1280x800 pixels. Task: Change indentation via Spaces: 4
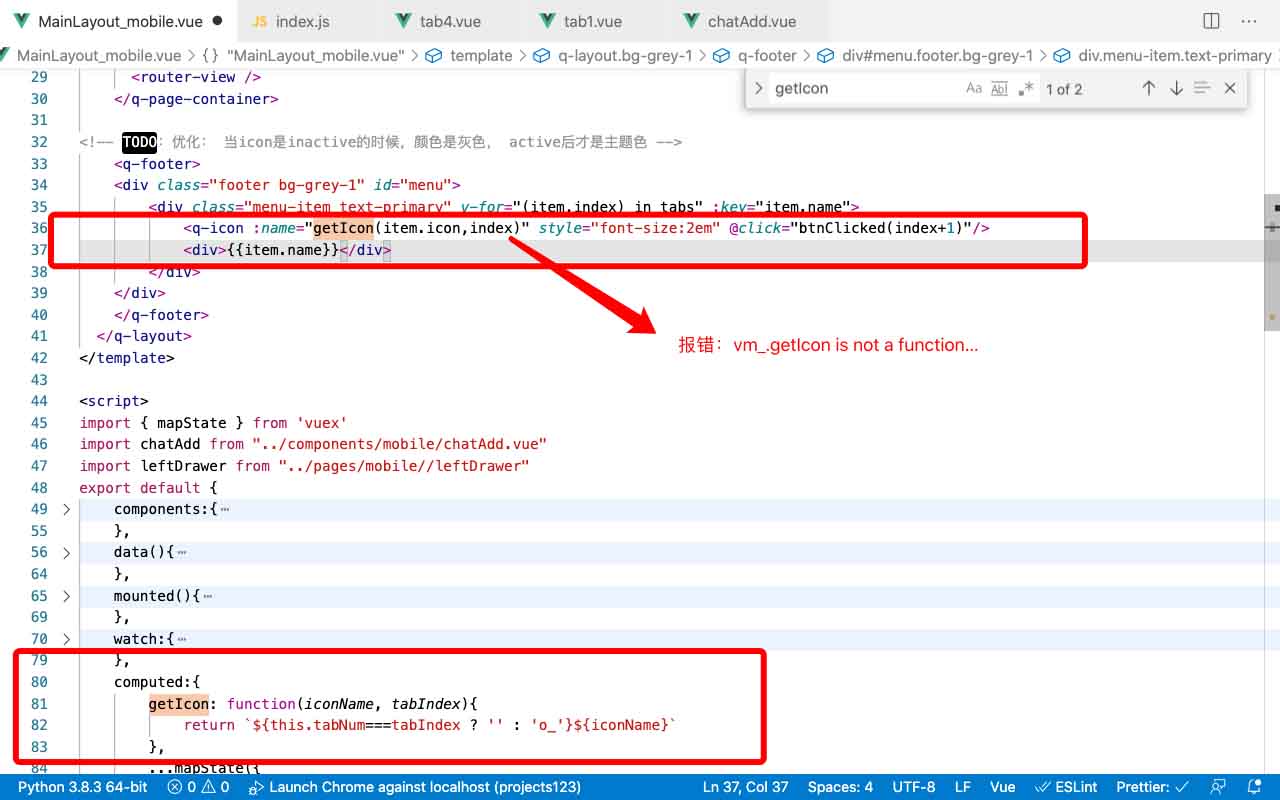(x=840, y=787)
